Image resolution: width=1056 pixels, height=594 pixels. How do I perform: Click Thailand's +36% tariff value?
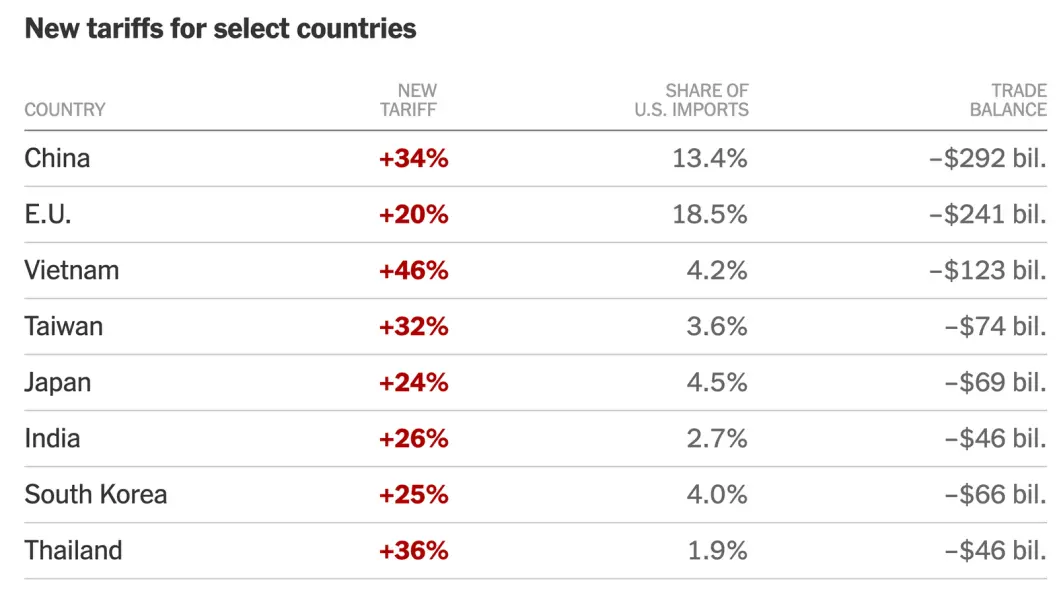(414, 550)
